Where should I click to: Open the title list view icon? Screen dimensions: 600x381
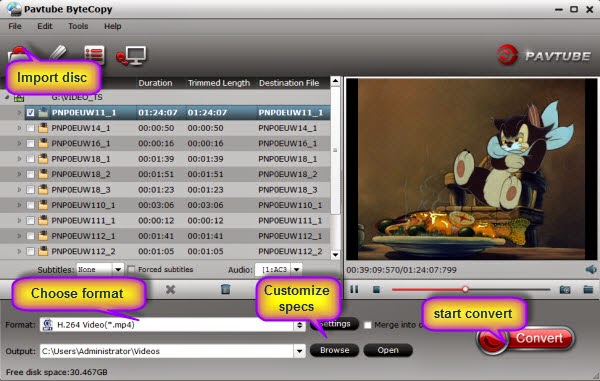(x=94, y=55)
